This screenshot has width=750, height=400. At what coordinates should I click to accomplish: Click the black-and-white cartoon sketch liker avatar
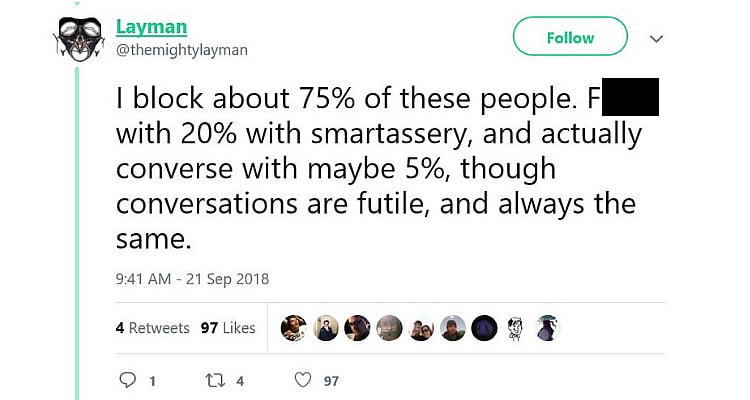pos(516,327)
